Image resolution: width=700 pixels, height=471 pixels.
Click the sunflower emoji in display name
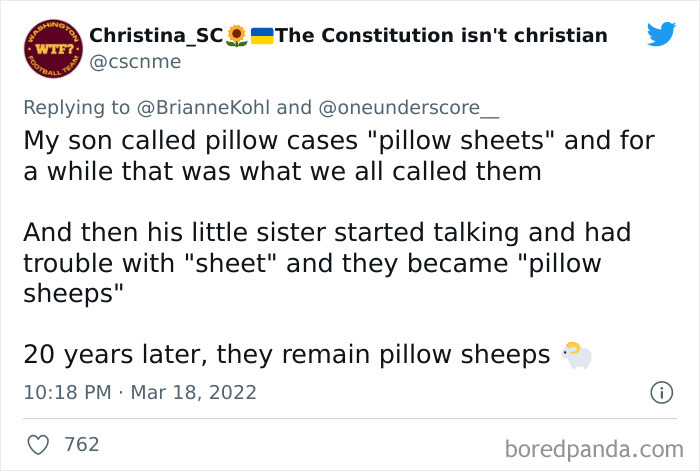click(x=236, y=36)
